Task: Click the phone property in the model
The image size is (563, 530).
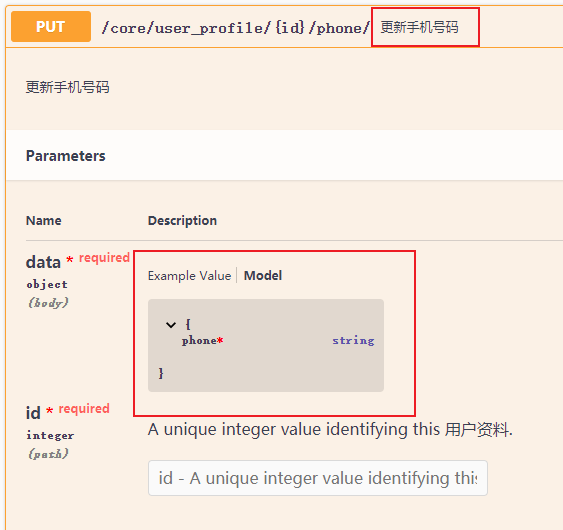Action: pyautogui.click(x=199, y=341)
